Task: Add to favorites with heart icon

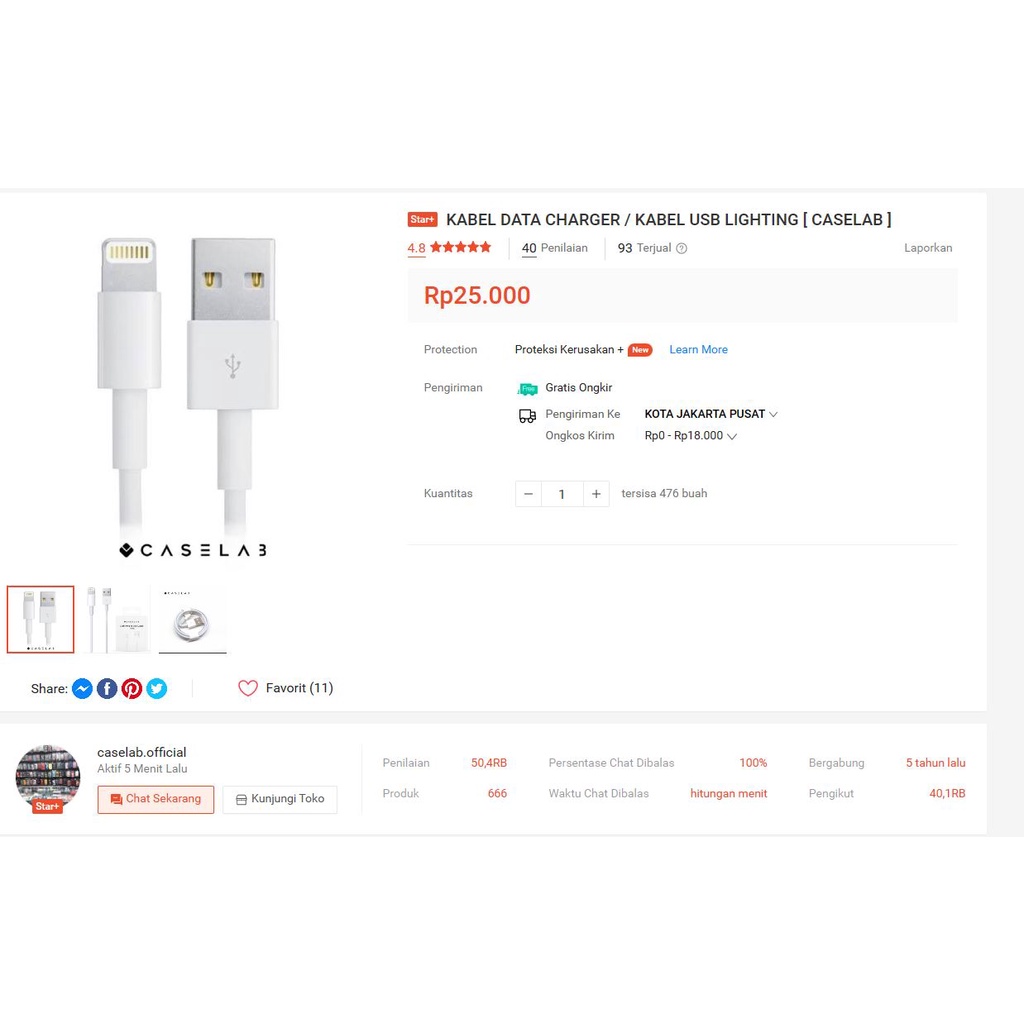Action: [248, 688]
